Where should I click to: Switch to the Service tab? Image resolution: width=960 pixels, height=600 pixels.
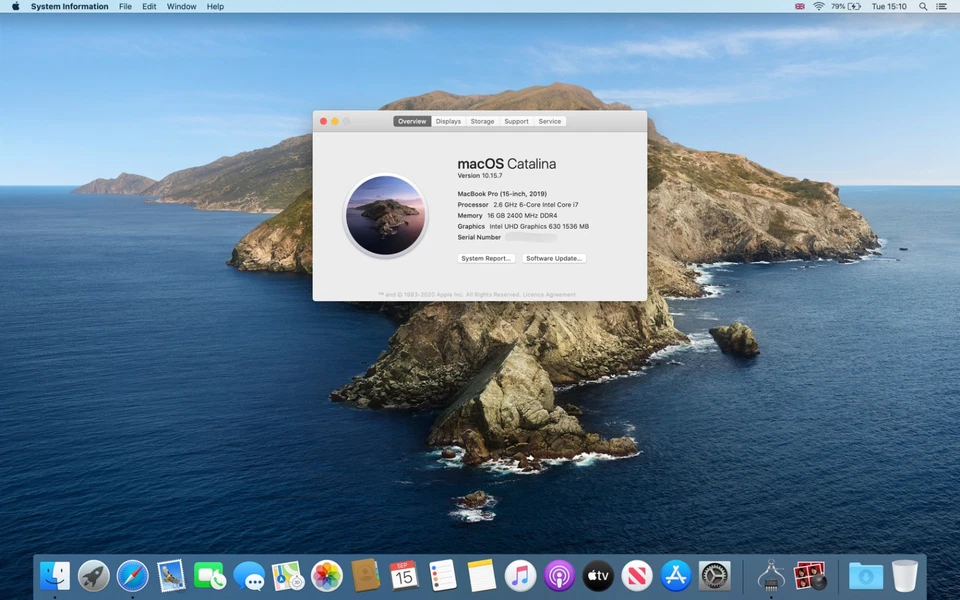point(550,121)
